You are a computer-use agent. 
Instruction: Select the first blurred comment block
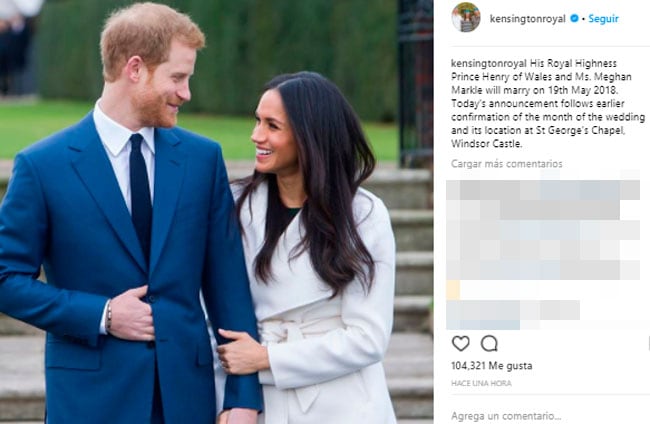click(543, 200)
